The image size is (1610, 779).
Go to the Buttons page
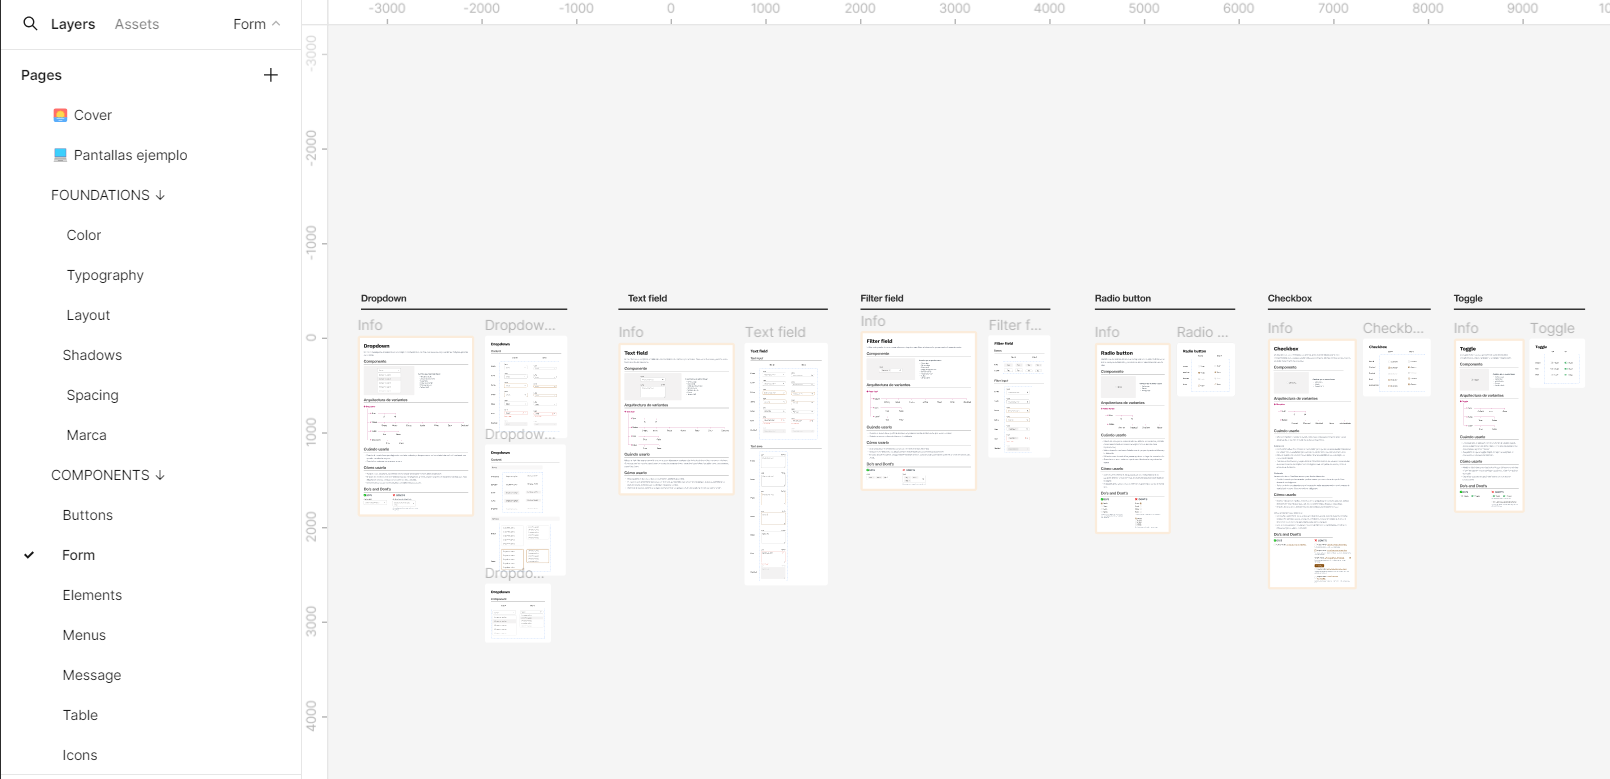[x=88, y=515]
